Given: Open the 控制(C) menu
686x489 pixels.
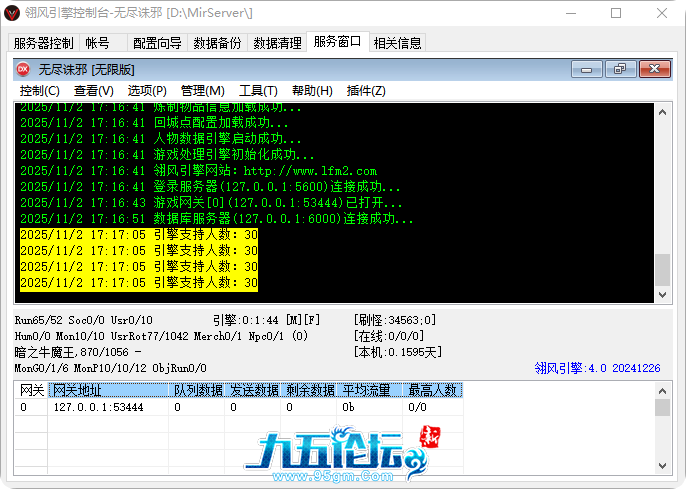Looking at the screenshot, I should click(39, 91).
